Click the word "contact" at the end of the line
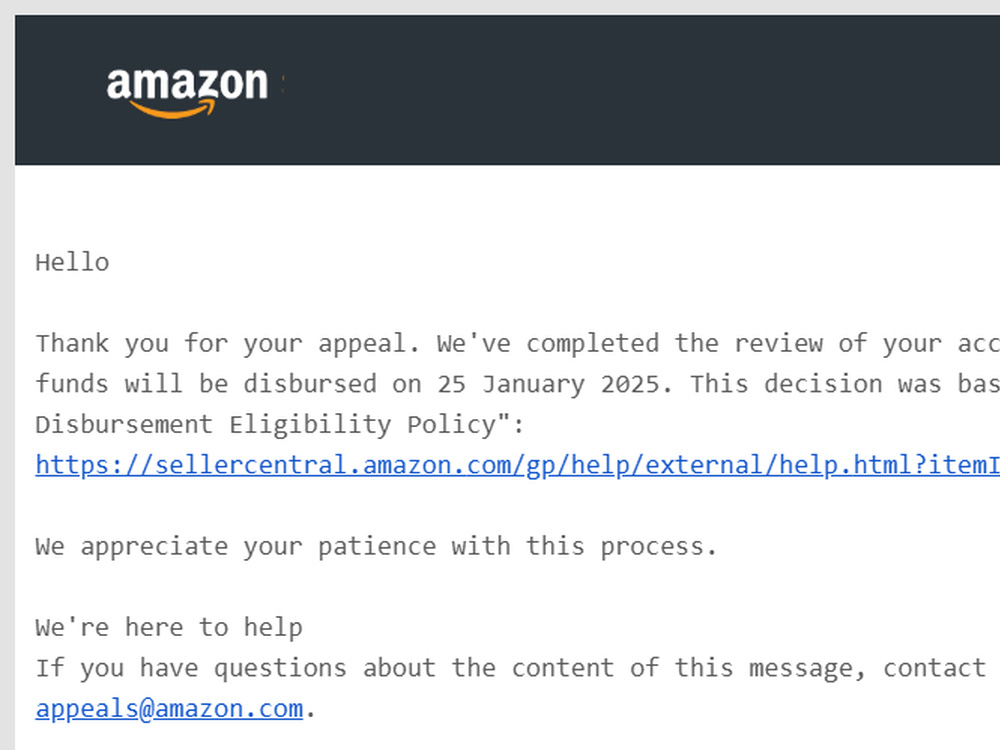The width and height of the screenshot is (1000, 750). [934, 668]
